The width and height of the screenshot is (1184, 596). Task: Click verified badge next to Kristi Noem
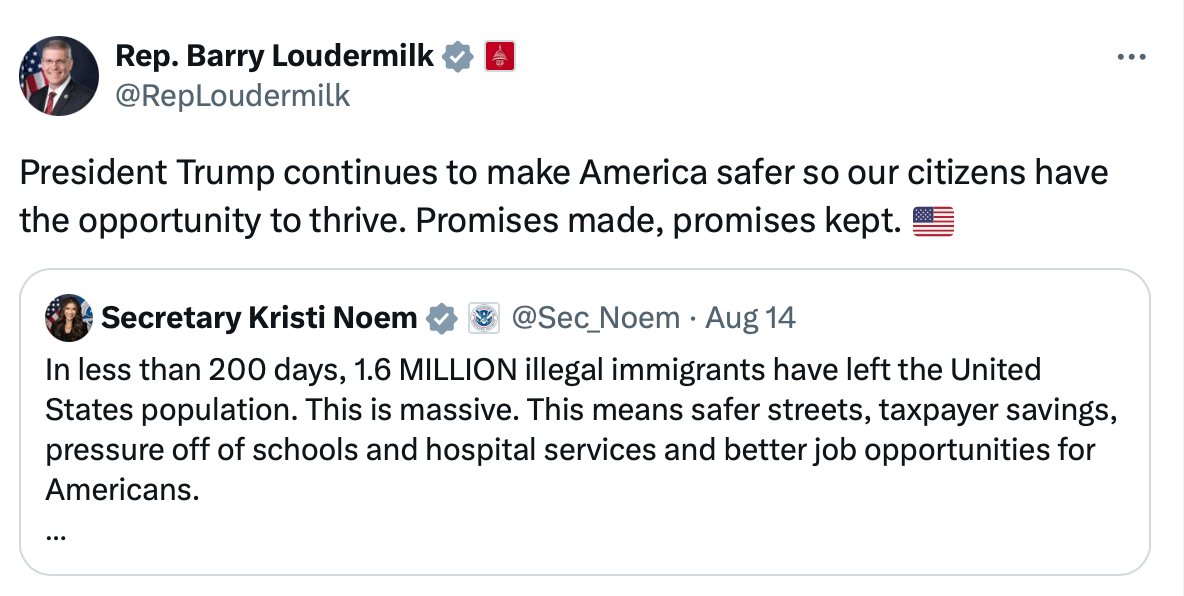tap(442, 318)
